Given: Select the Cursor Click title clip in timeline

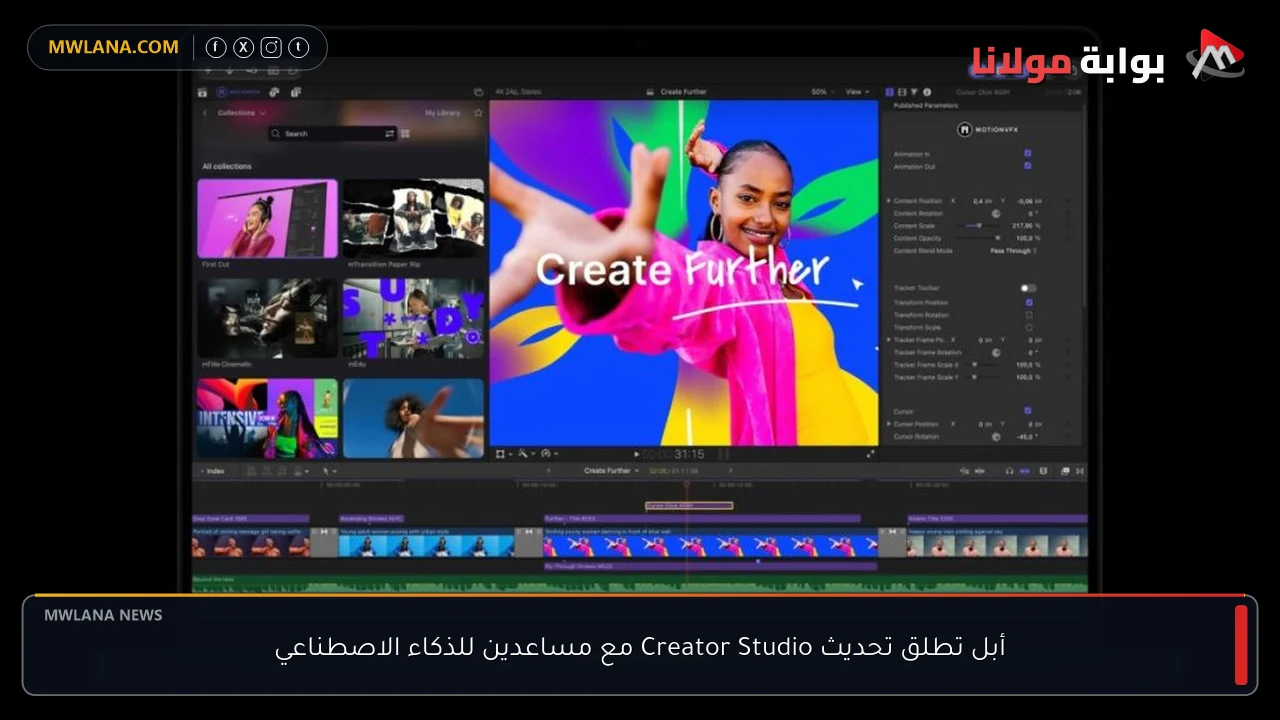Looking at the screenshot, I should click(x=689, y=506).
